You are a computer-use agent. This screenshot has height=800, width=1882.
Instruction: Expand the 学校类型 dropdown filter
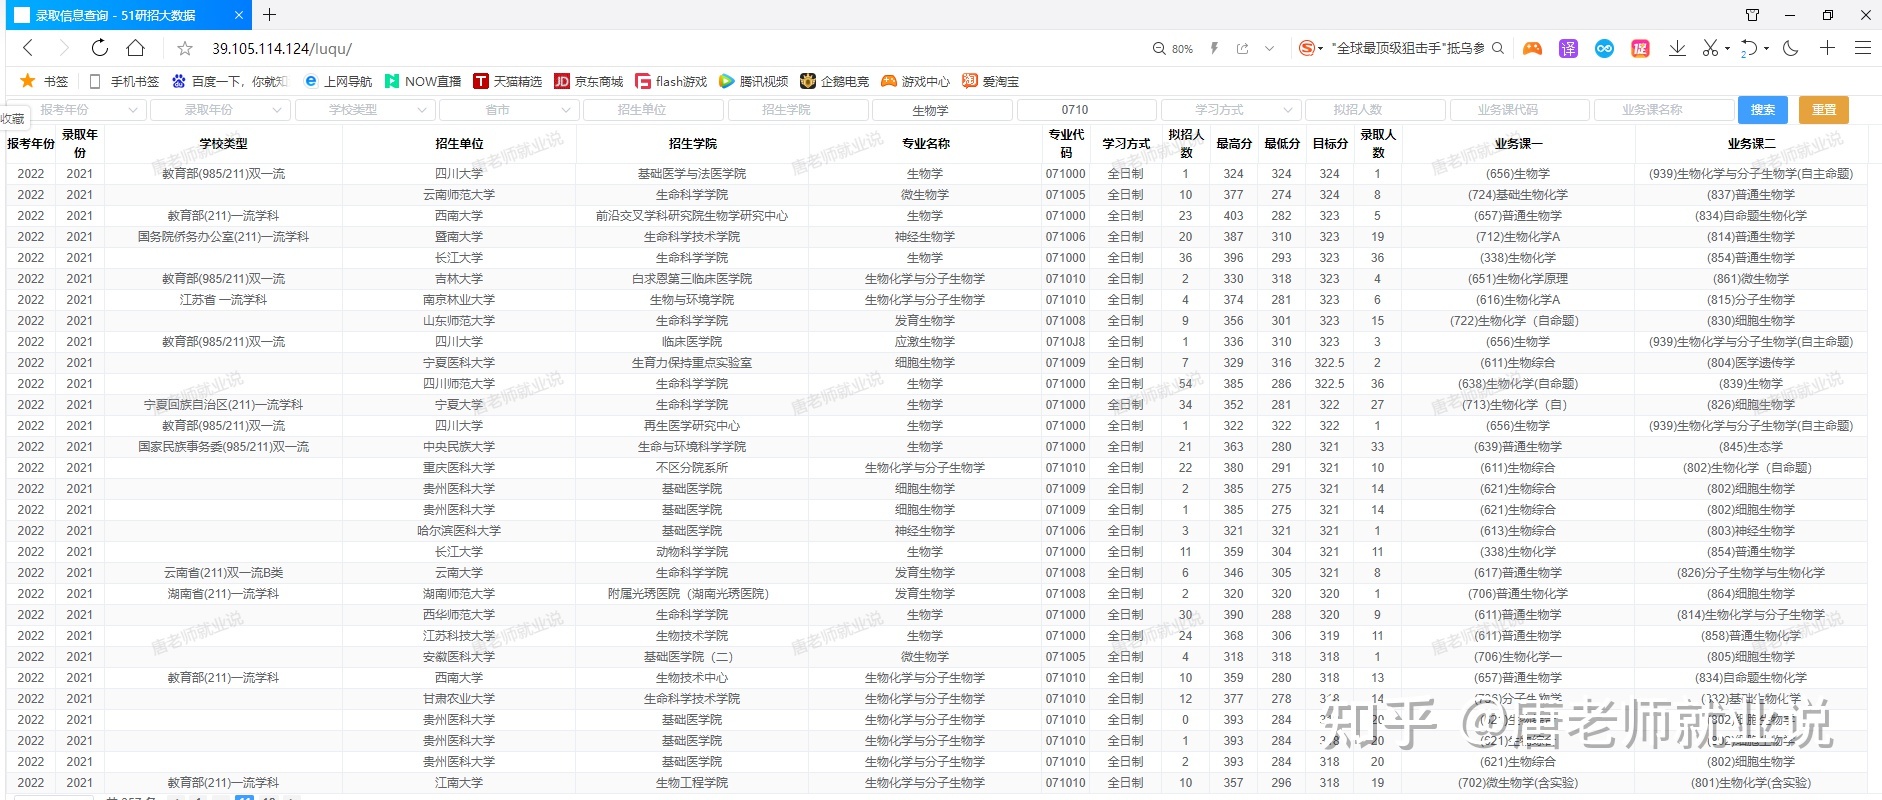pos(363,110)
